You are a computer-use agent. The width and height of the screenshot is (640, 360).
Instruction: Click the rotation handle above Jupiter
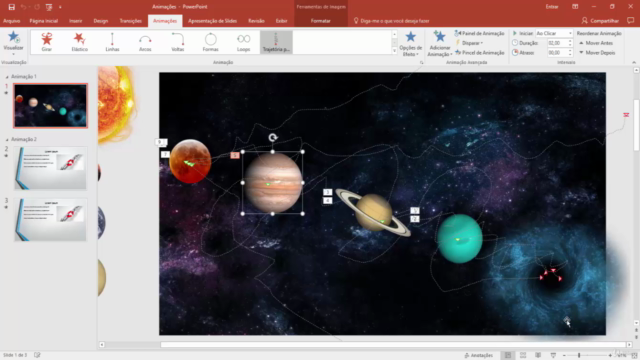point(273,138)
